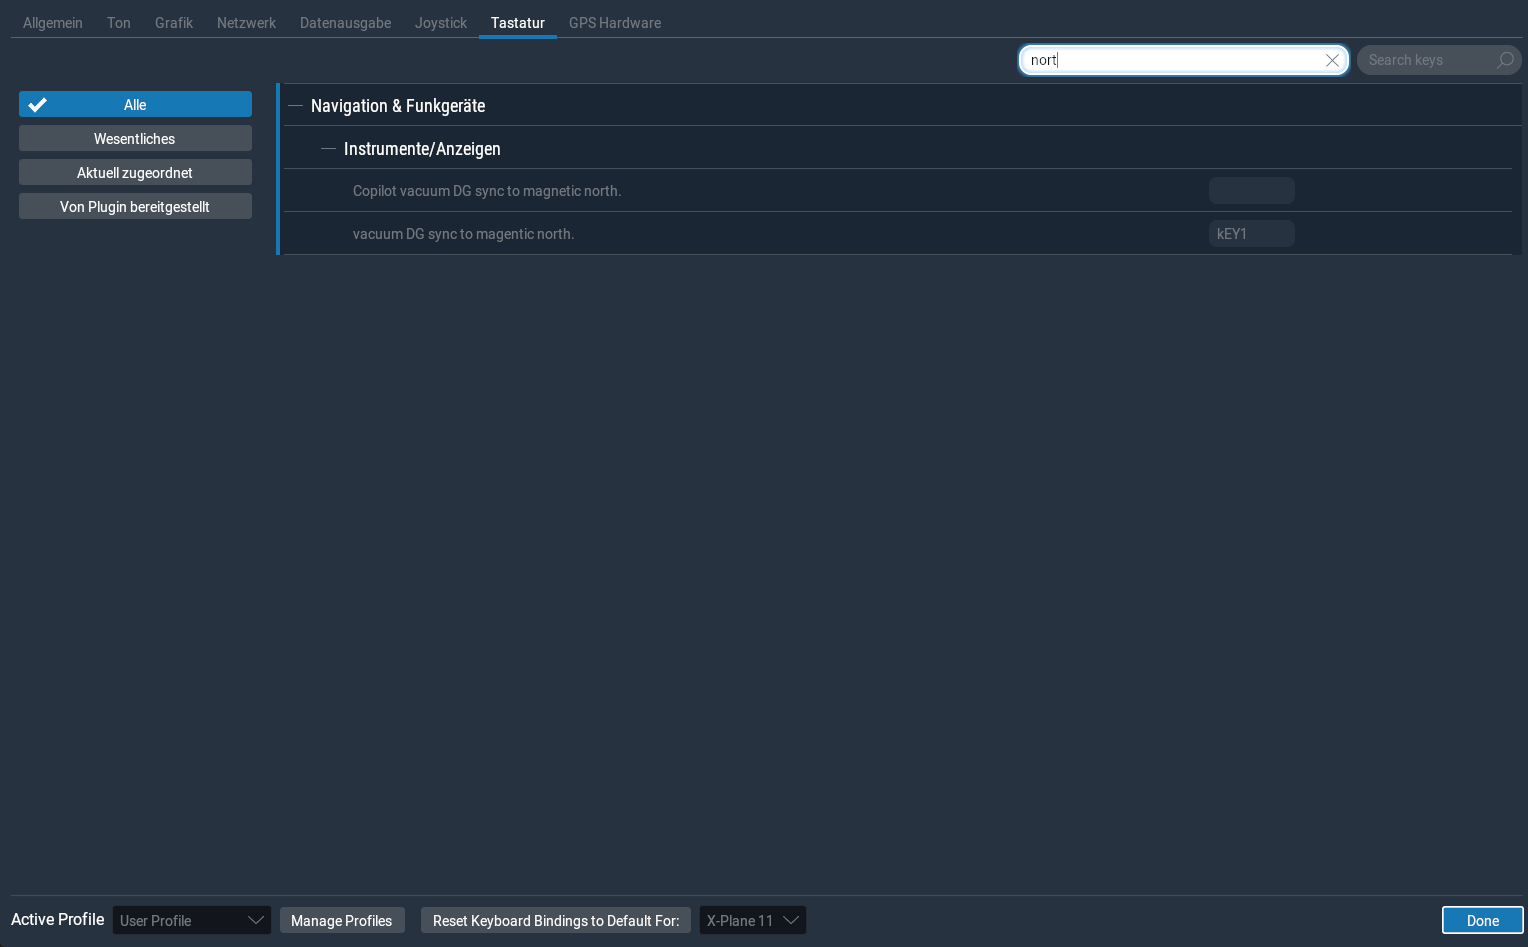The height and width of the screenshot is (947, 1528).
Task: Switch to the Joystick tab
Action: [x=440, y=23]
